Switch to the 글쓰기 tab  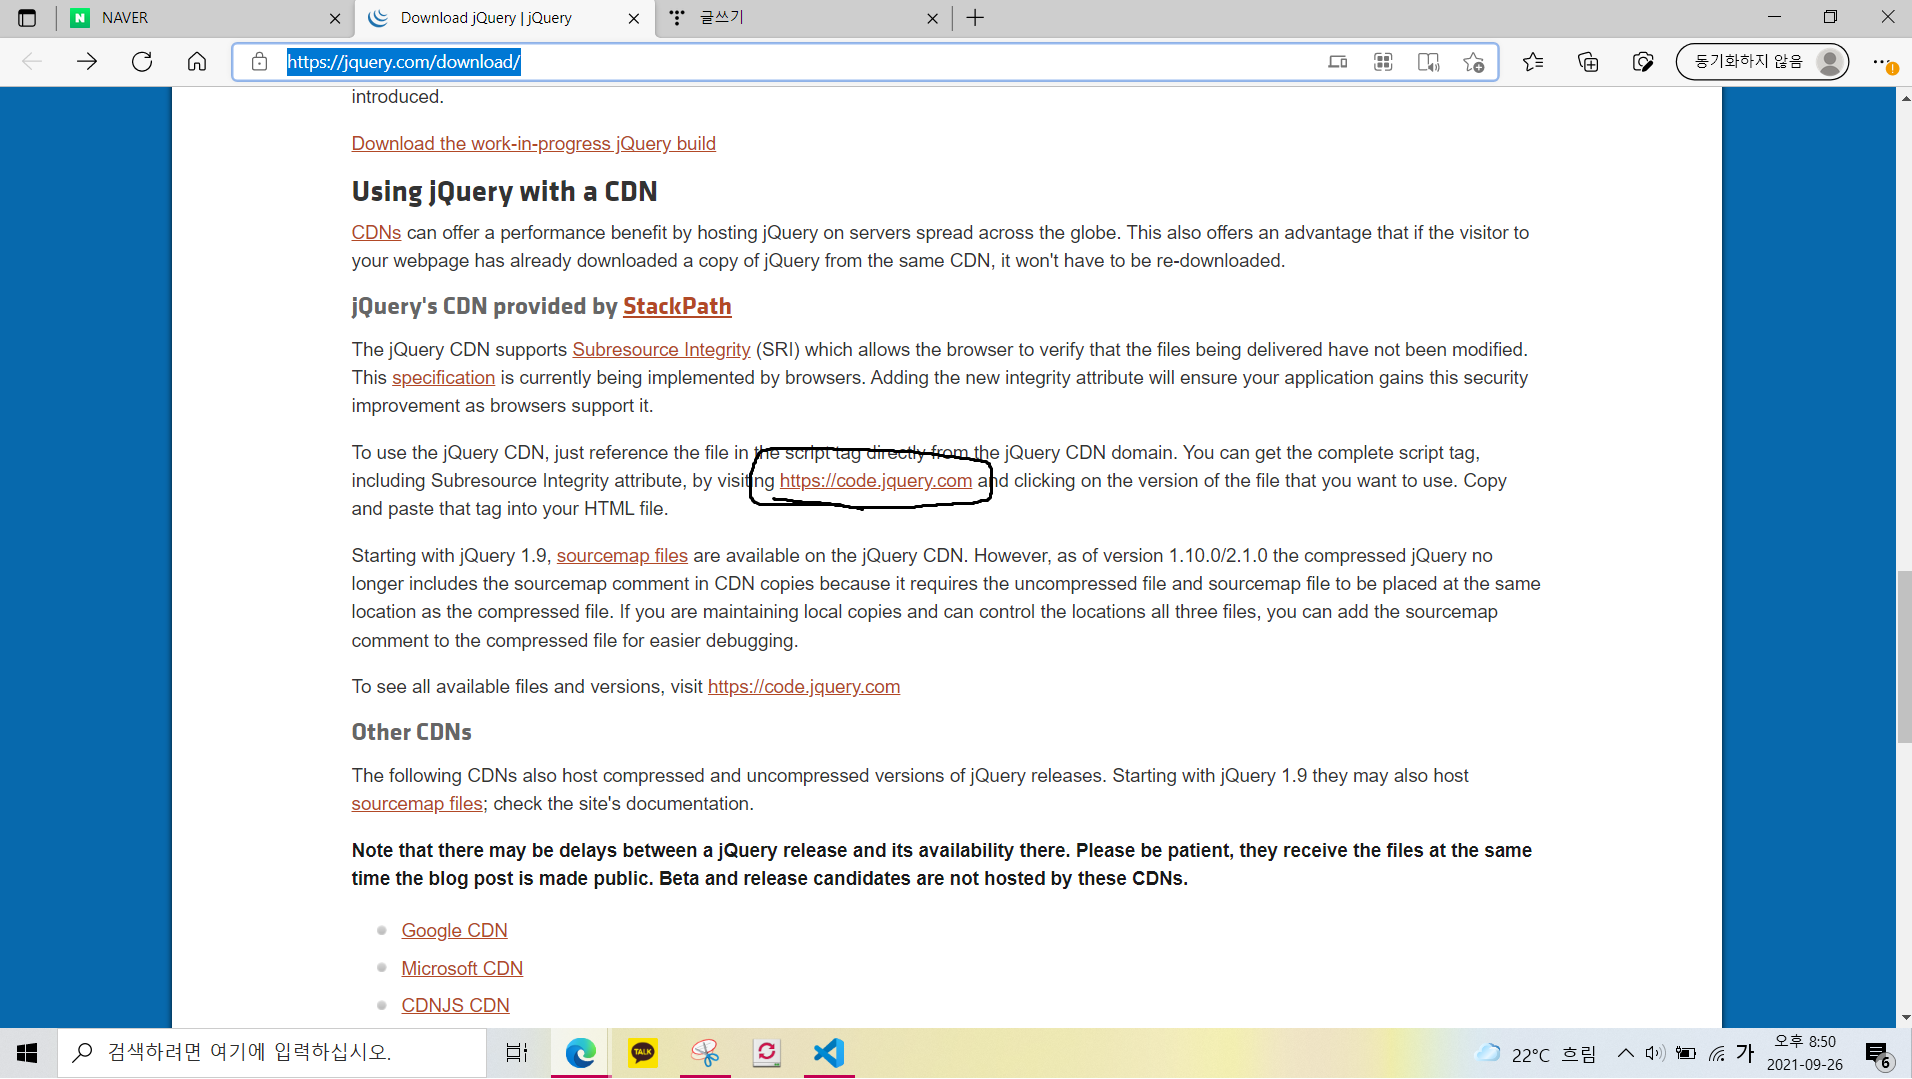[805, 18]
